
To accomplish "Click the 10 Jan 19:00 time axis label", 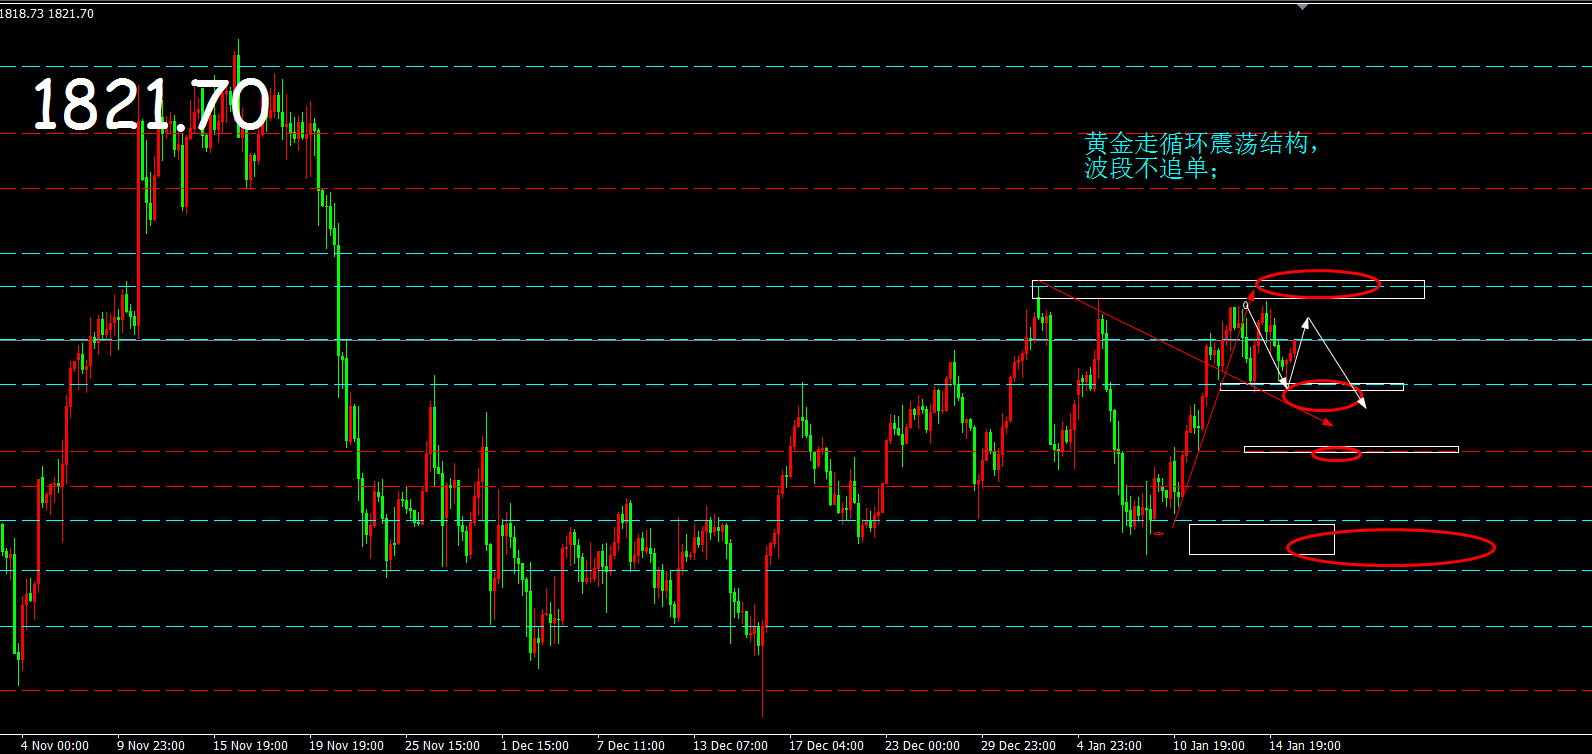I will [1209, 746].
